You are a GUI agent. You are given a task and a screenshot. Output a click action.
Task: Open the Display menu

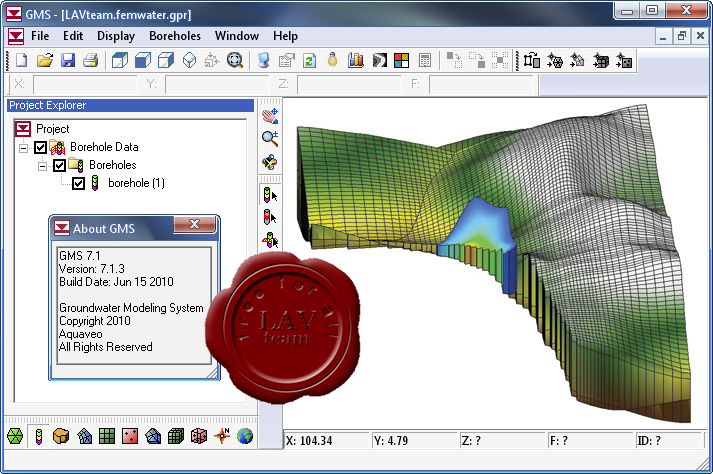coord(116,36)
